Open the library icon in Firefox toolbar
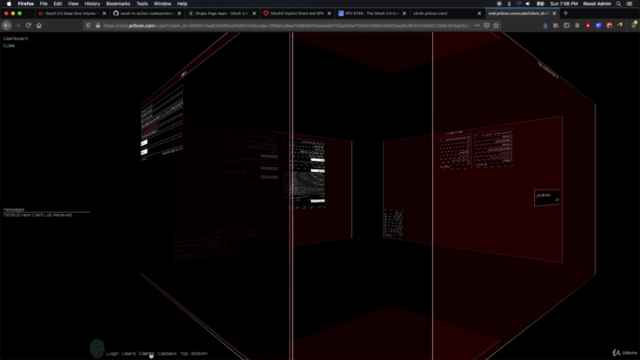The width and height of the screenshot is (640, 360). click(556, 25)
